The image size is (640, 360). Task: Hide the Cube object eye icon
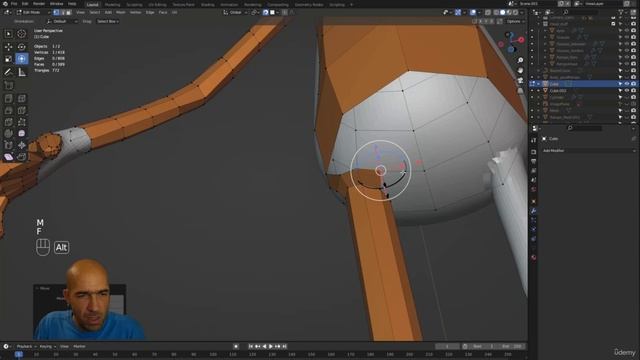click(x=627, y=84)
